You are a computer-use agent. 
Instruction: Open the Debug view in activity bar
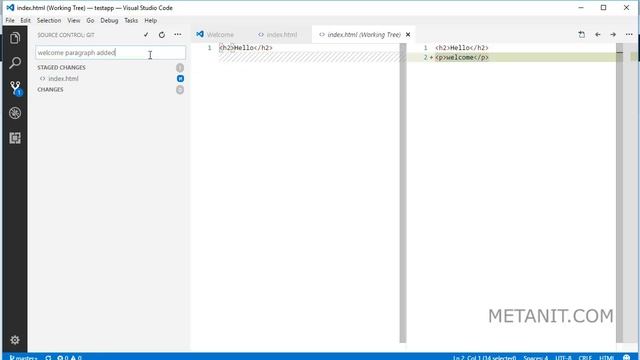tap(15, 113)
